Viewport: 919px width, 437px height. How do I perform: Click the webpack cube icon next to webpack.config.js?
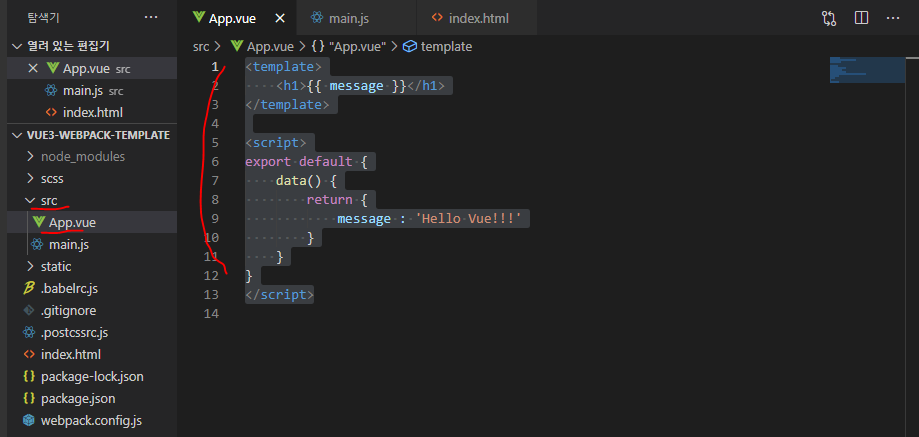click(29, 420)
